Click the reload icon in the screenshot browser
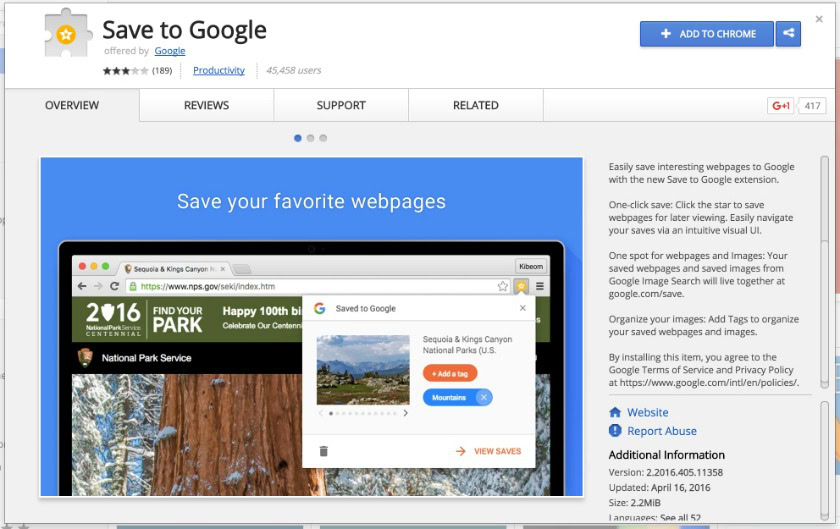Screen dimensions: 840x529 coord(114,286)
